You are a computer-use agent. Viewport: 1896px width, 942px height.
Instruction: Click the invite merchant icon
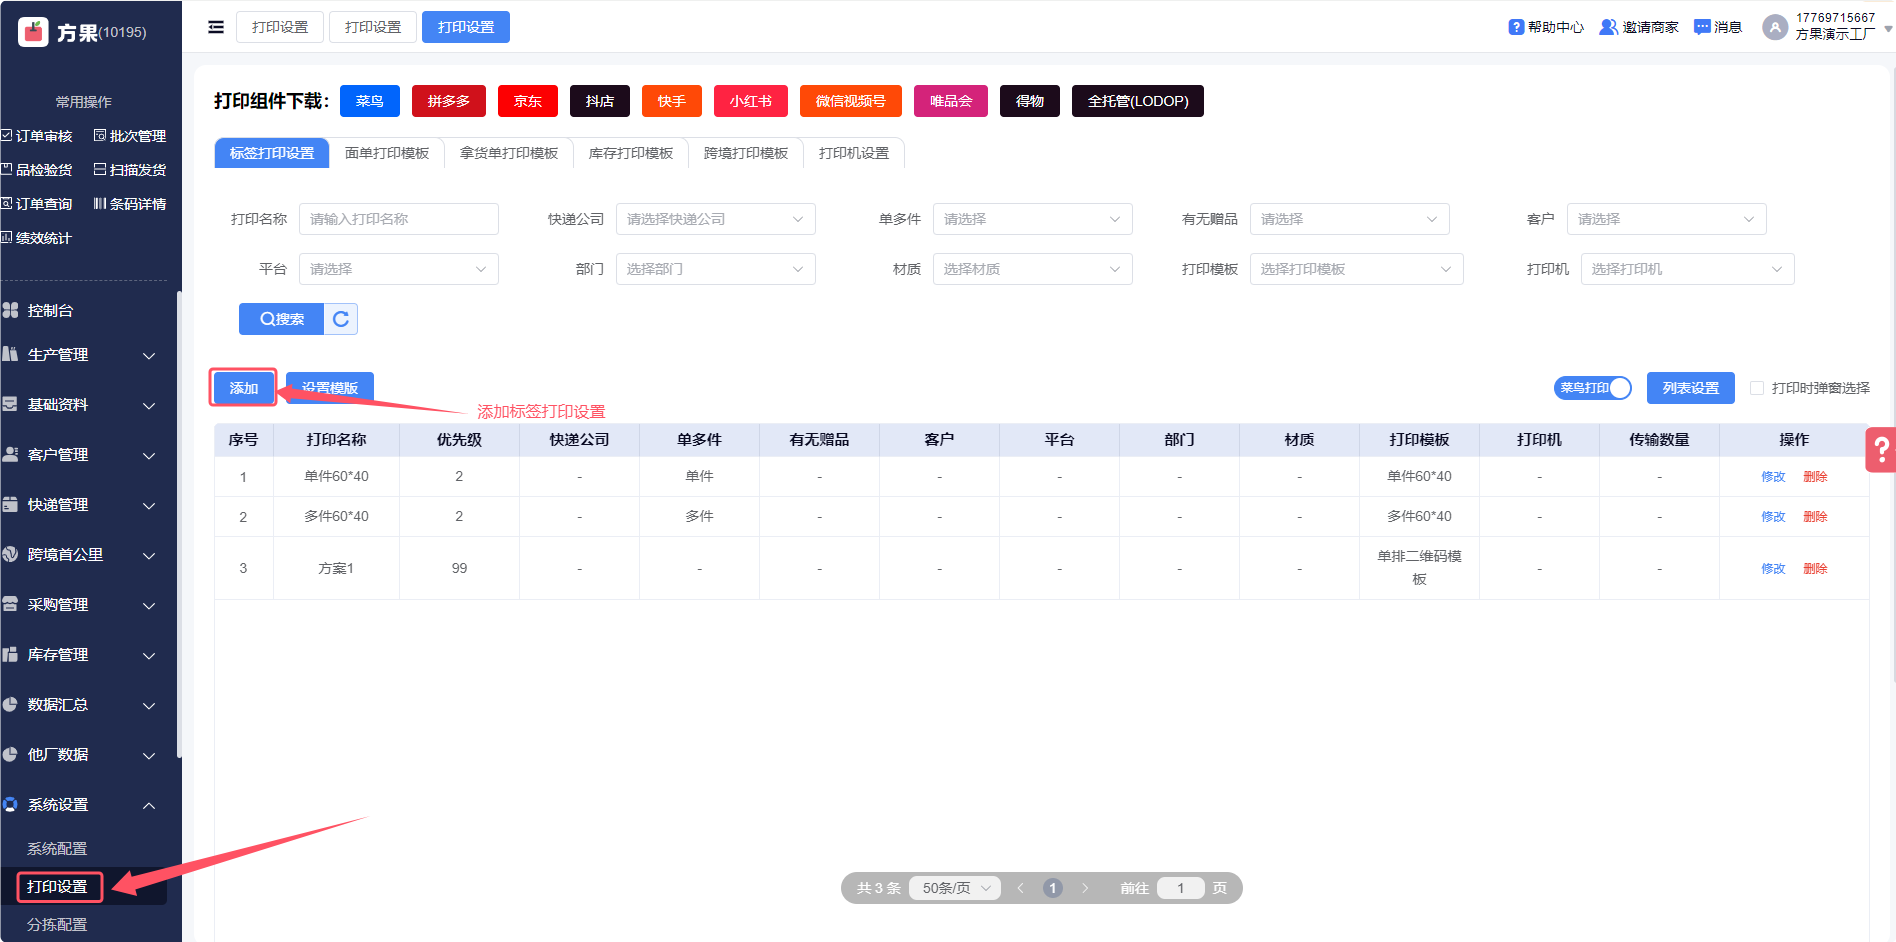tap(1608, 27)
